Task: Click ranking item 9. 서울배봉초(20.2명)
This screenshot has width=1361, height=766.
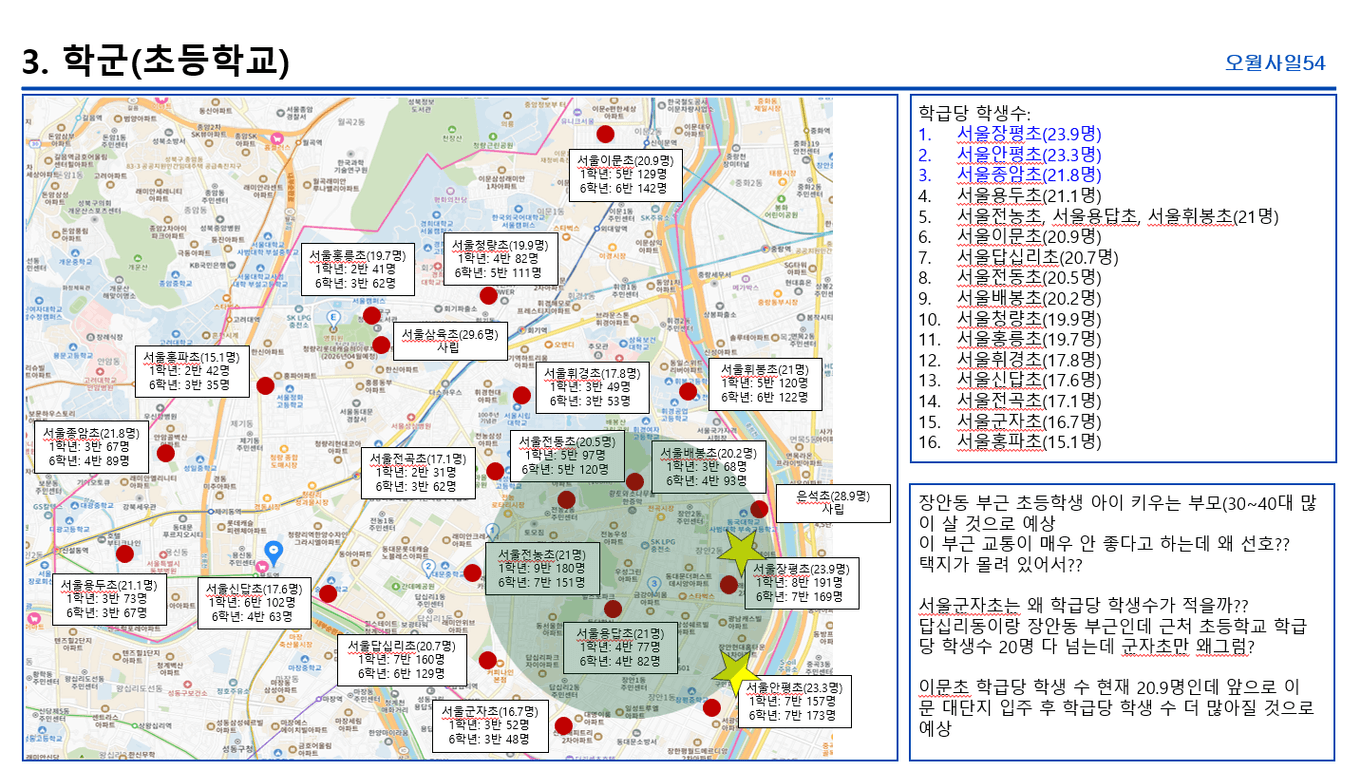Action: coord(1009,297)
